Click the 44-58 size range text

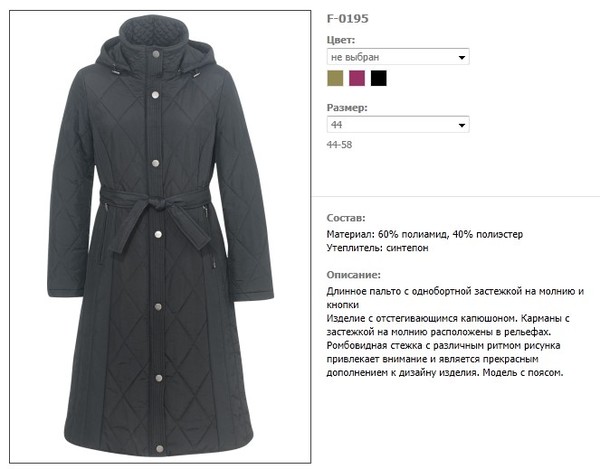tap(339, 145)
